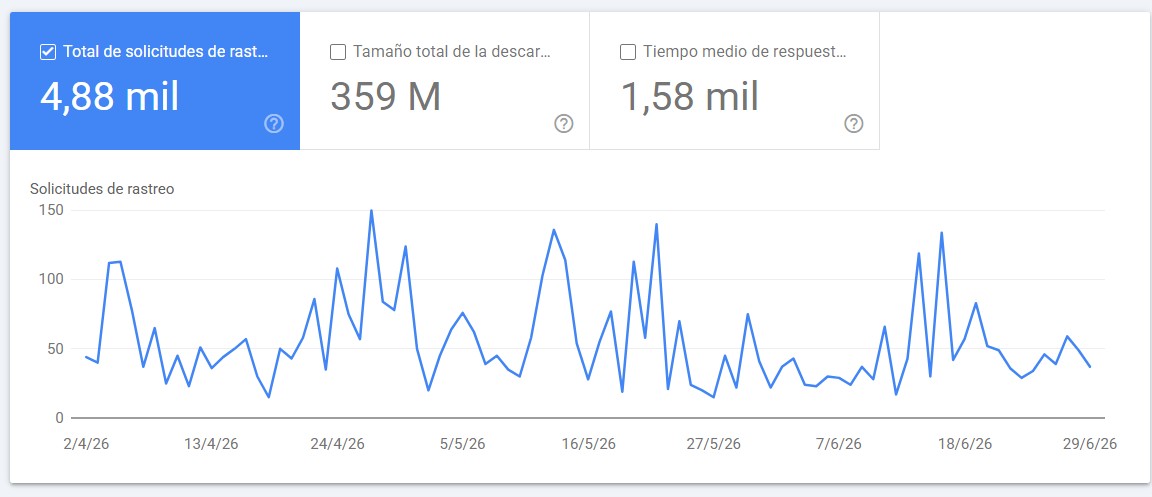Click the 27/5/26 date label

click(x=713, y=444)
